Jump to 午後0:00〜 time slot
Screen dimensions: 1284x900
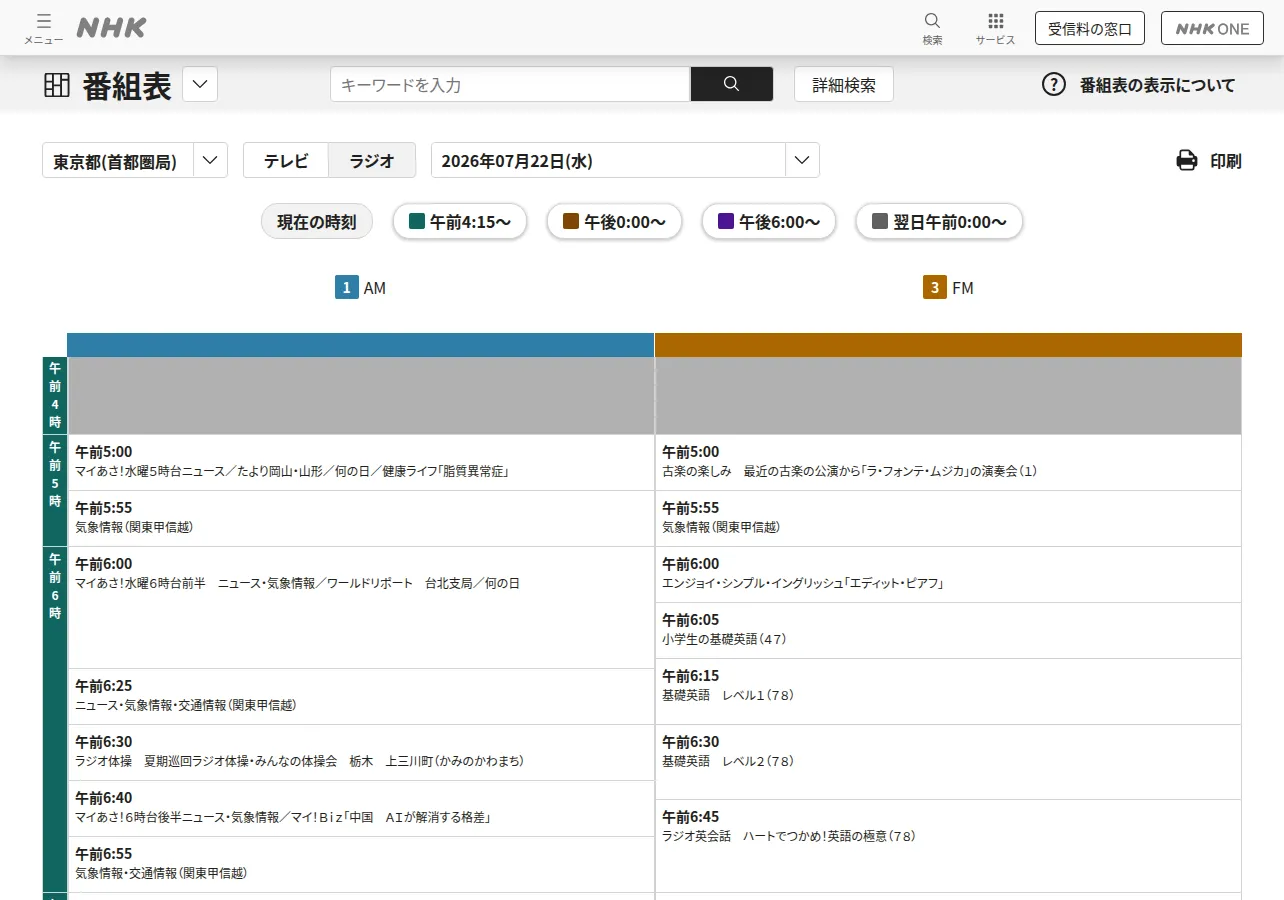(x=614, y=222)
